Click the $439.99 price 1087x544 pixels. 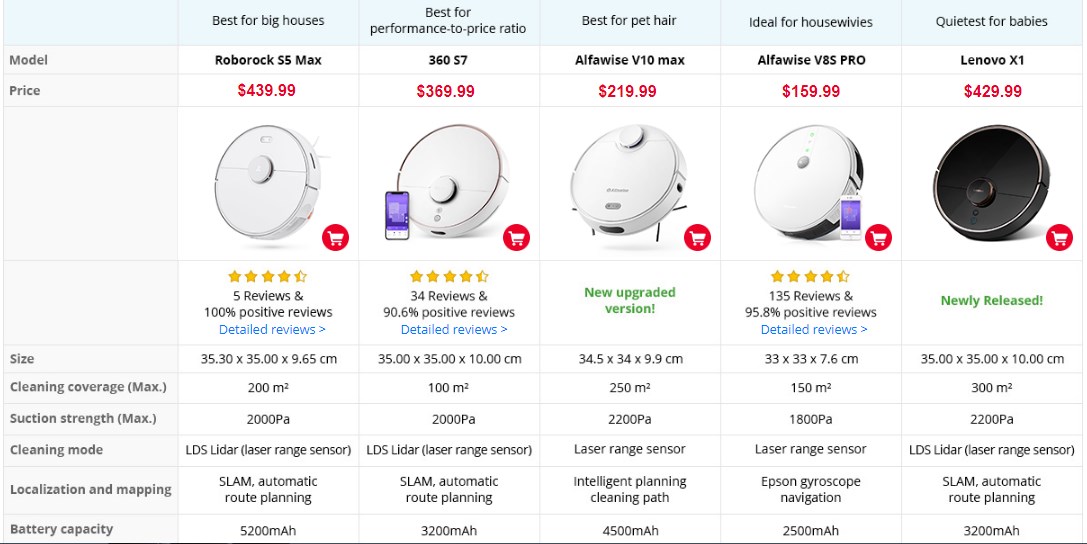click(266, 91)
